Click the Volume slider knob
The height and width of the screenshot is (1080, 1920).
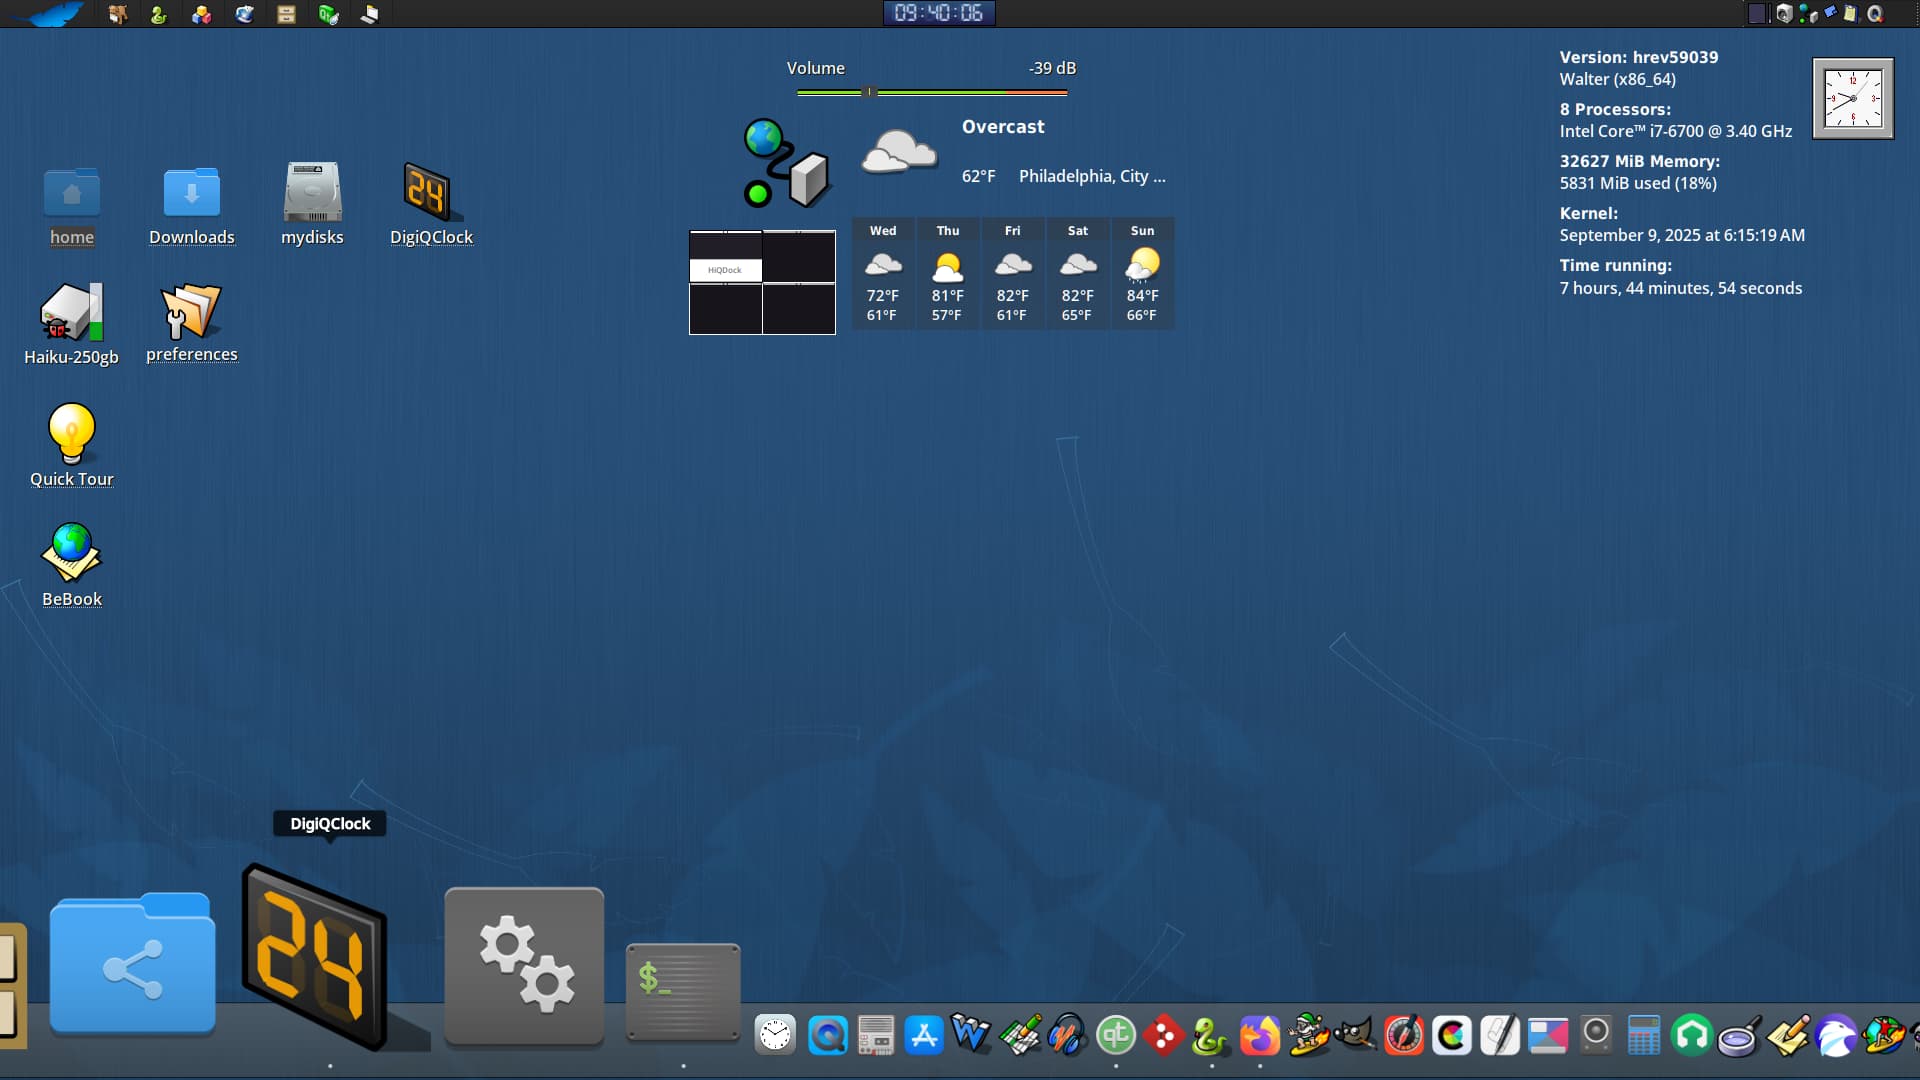[868, 92]
